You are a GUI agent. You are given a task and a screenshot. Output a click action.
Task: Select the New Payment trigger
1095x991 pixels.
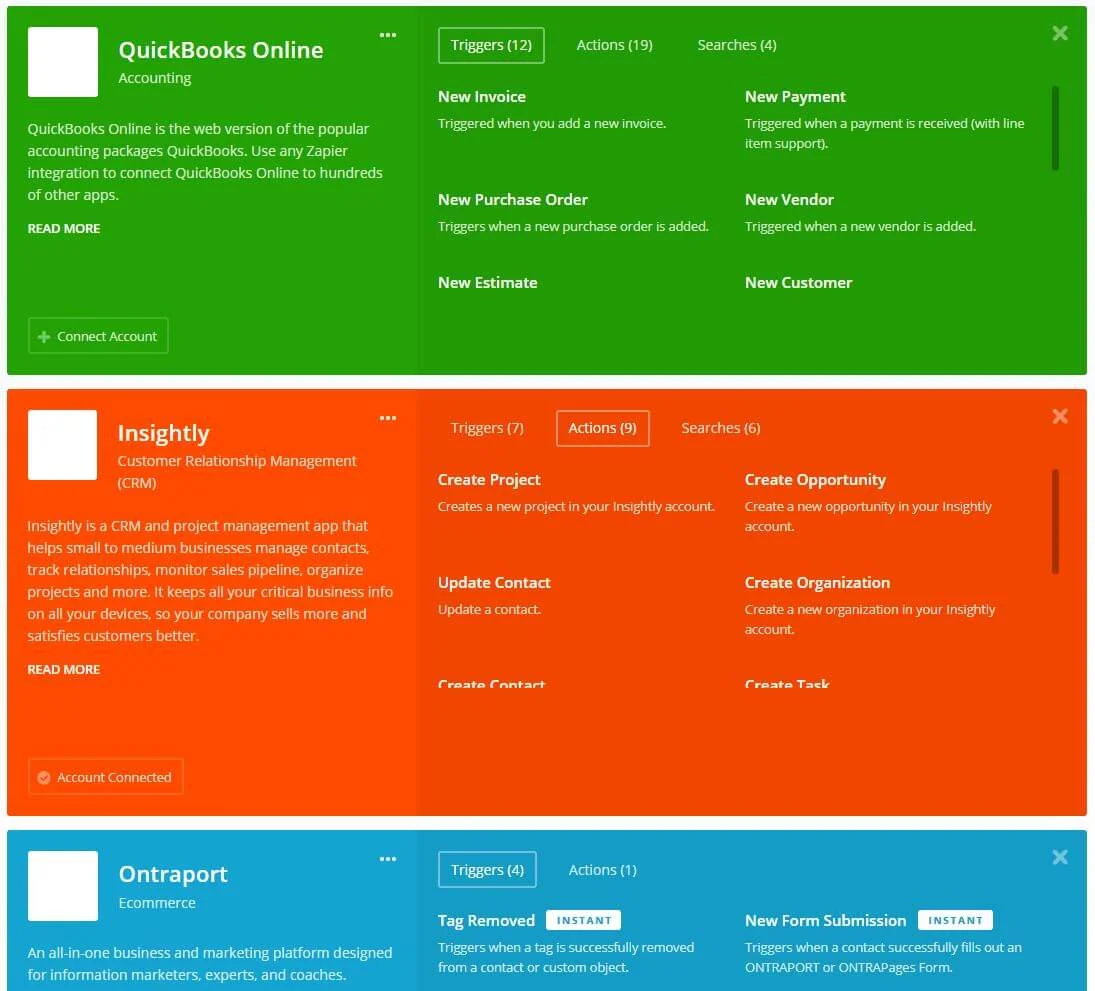click(x=795, y=97)
